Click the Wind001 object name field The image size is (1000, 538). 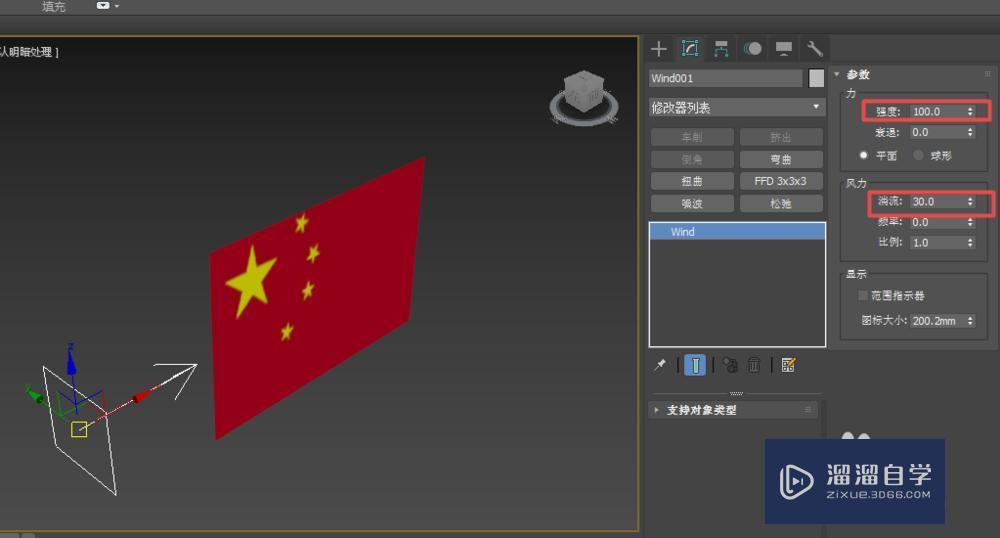point(726,78)
